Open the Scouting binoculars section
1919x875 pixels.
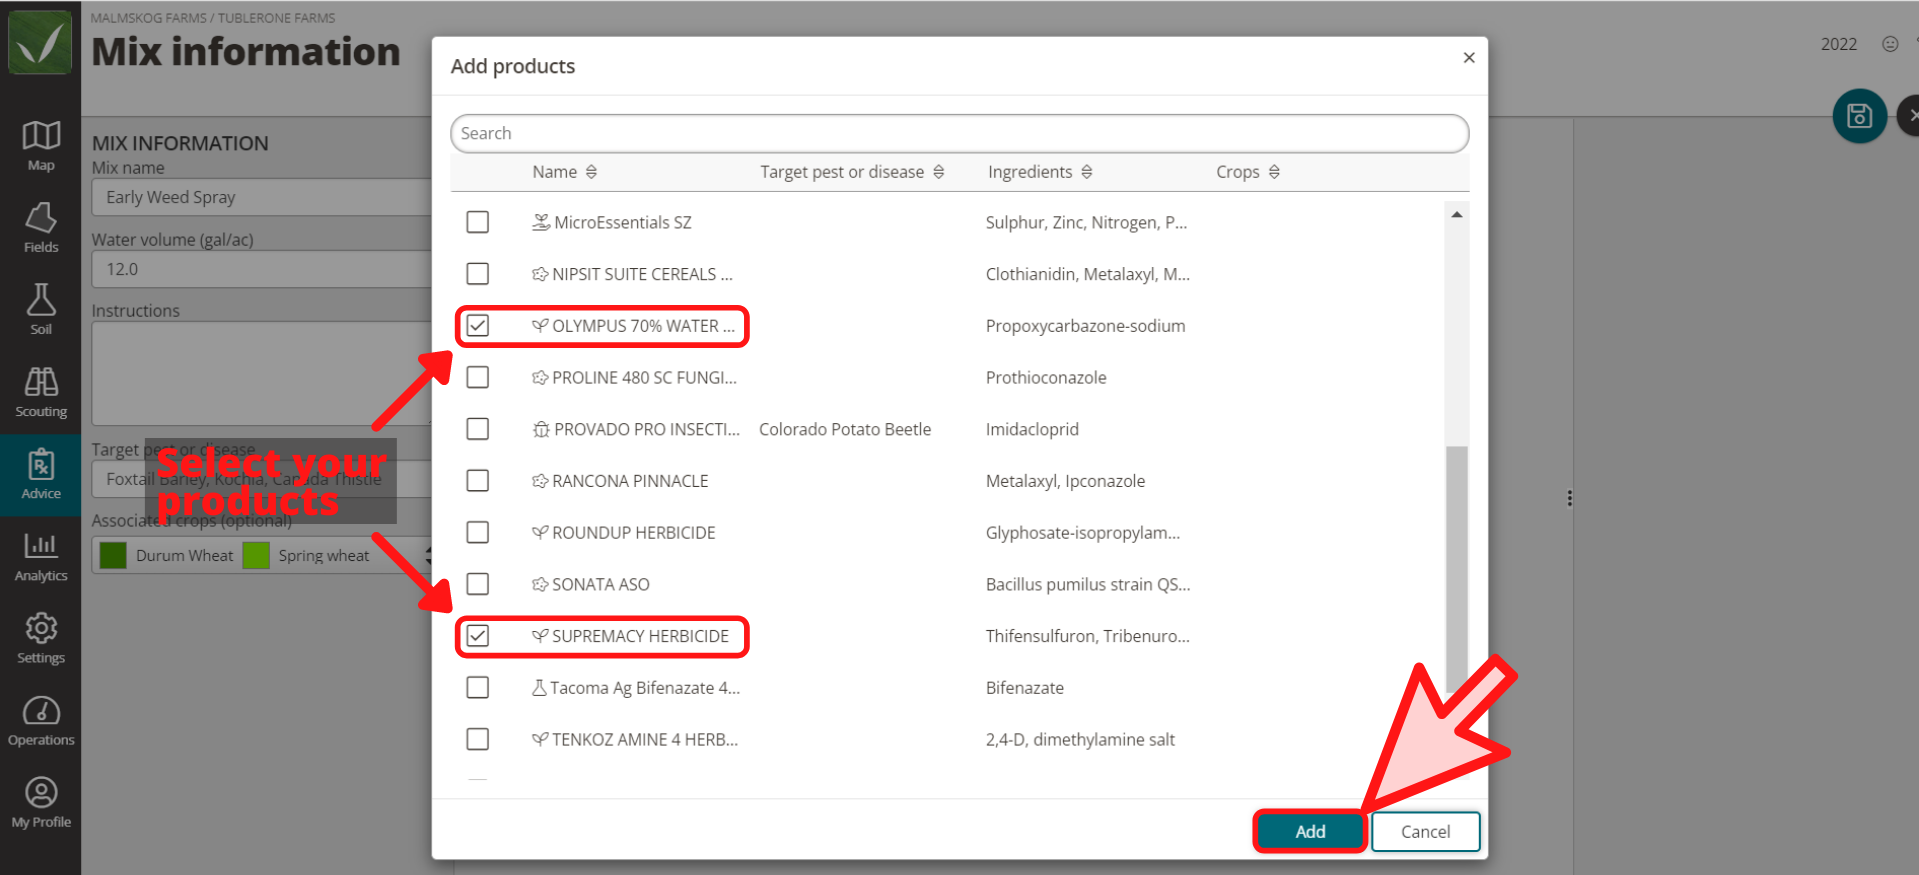point(41,392)
